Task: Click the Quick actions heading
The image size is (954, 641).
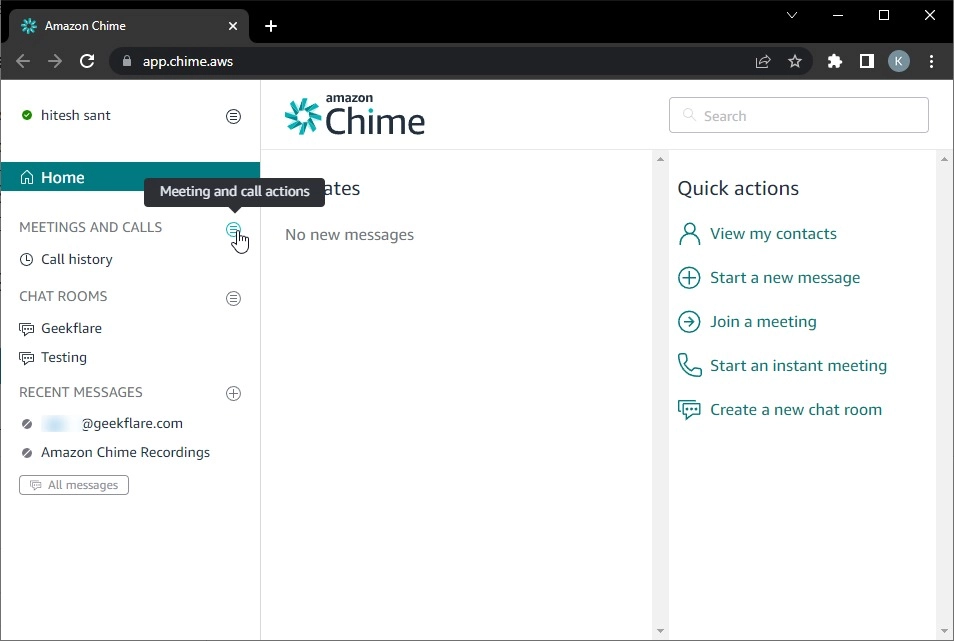Action: (x=738, y=189)
